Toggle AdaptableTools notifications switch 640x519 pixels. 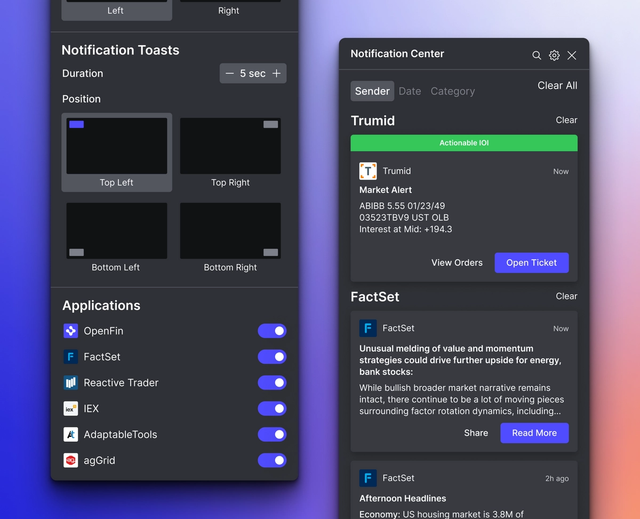coord(272,435)
